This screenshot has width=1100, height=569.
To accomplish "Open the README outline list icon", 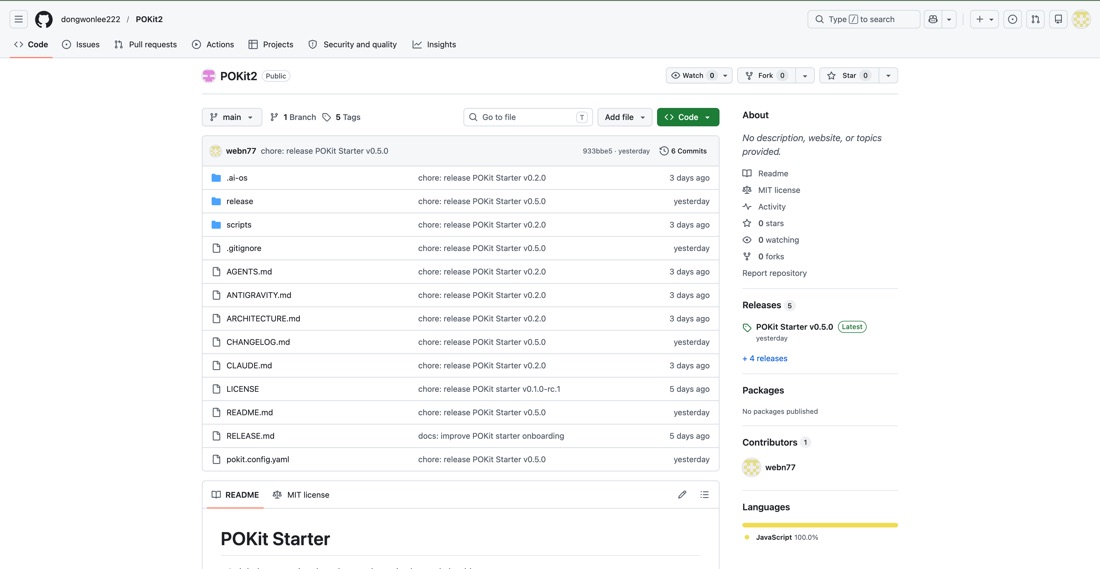I will point(704,495).
